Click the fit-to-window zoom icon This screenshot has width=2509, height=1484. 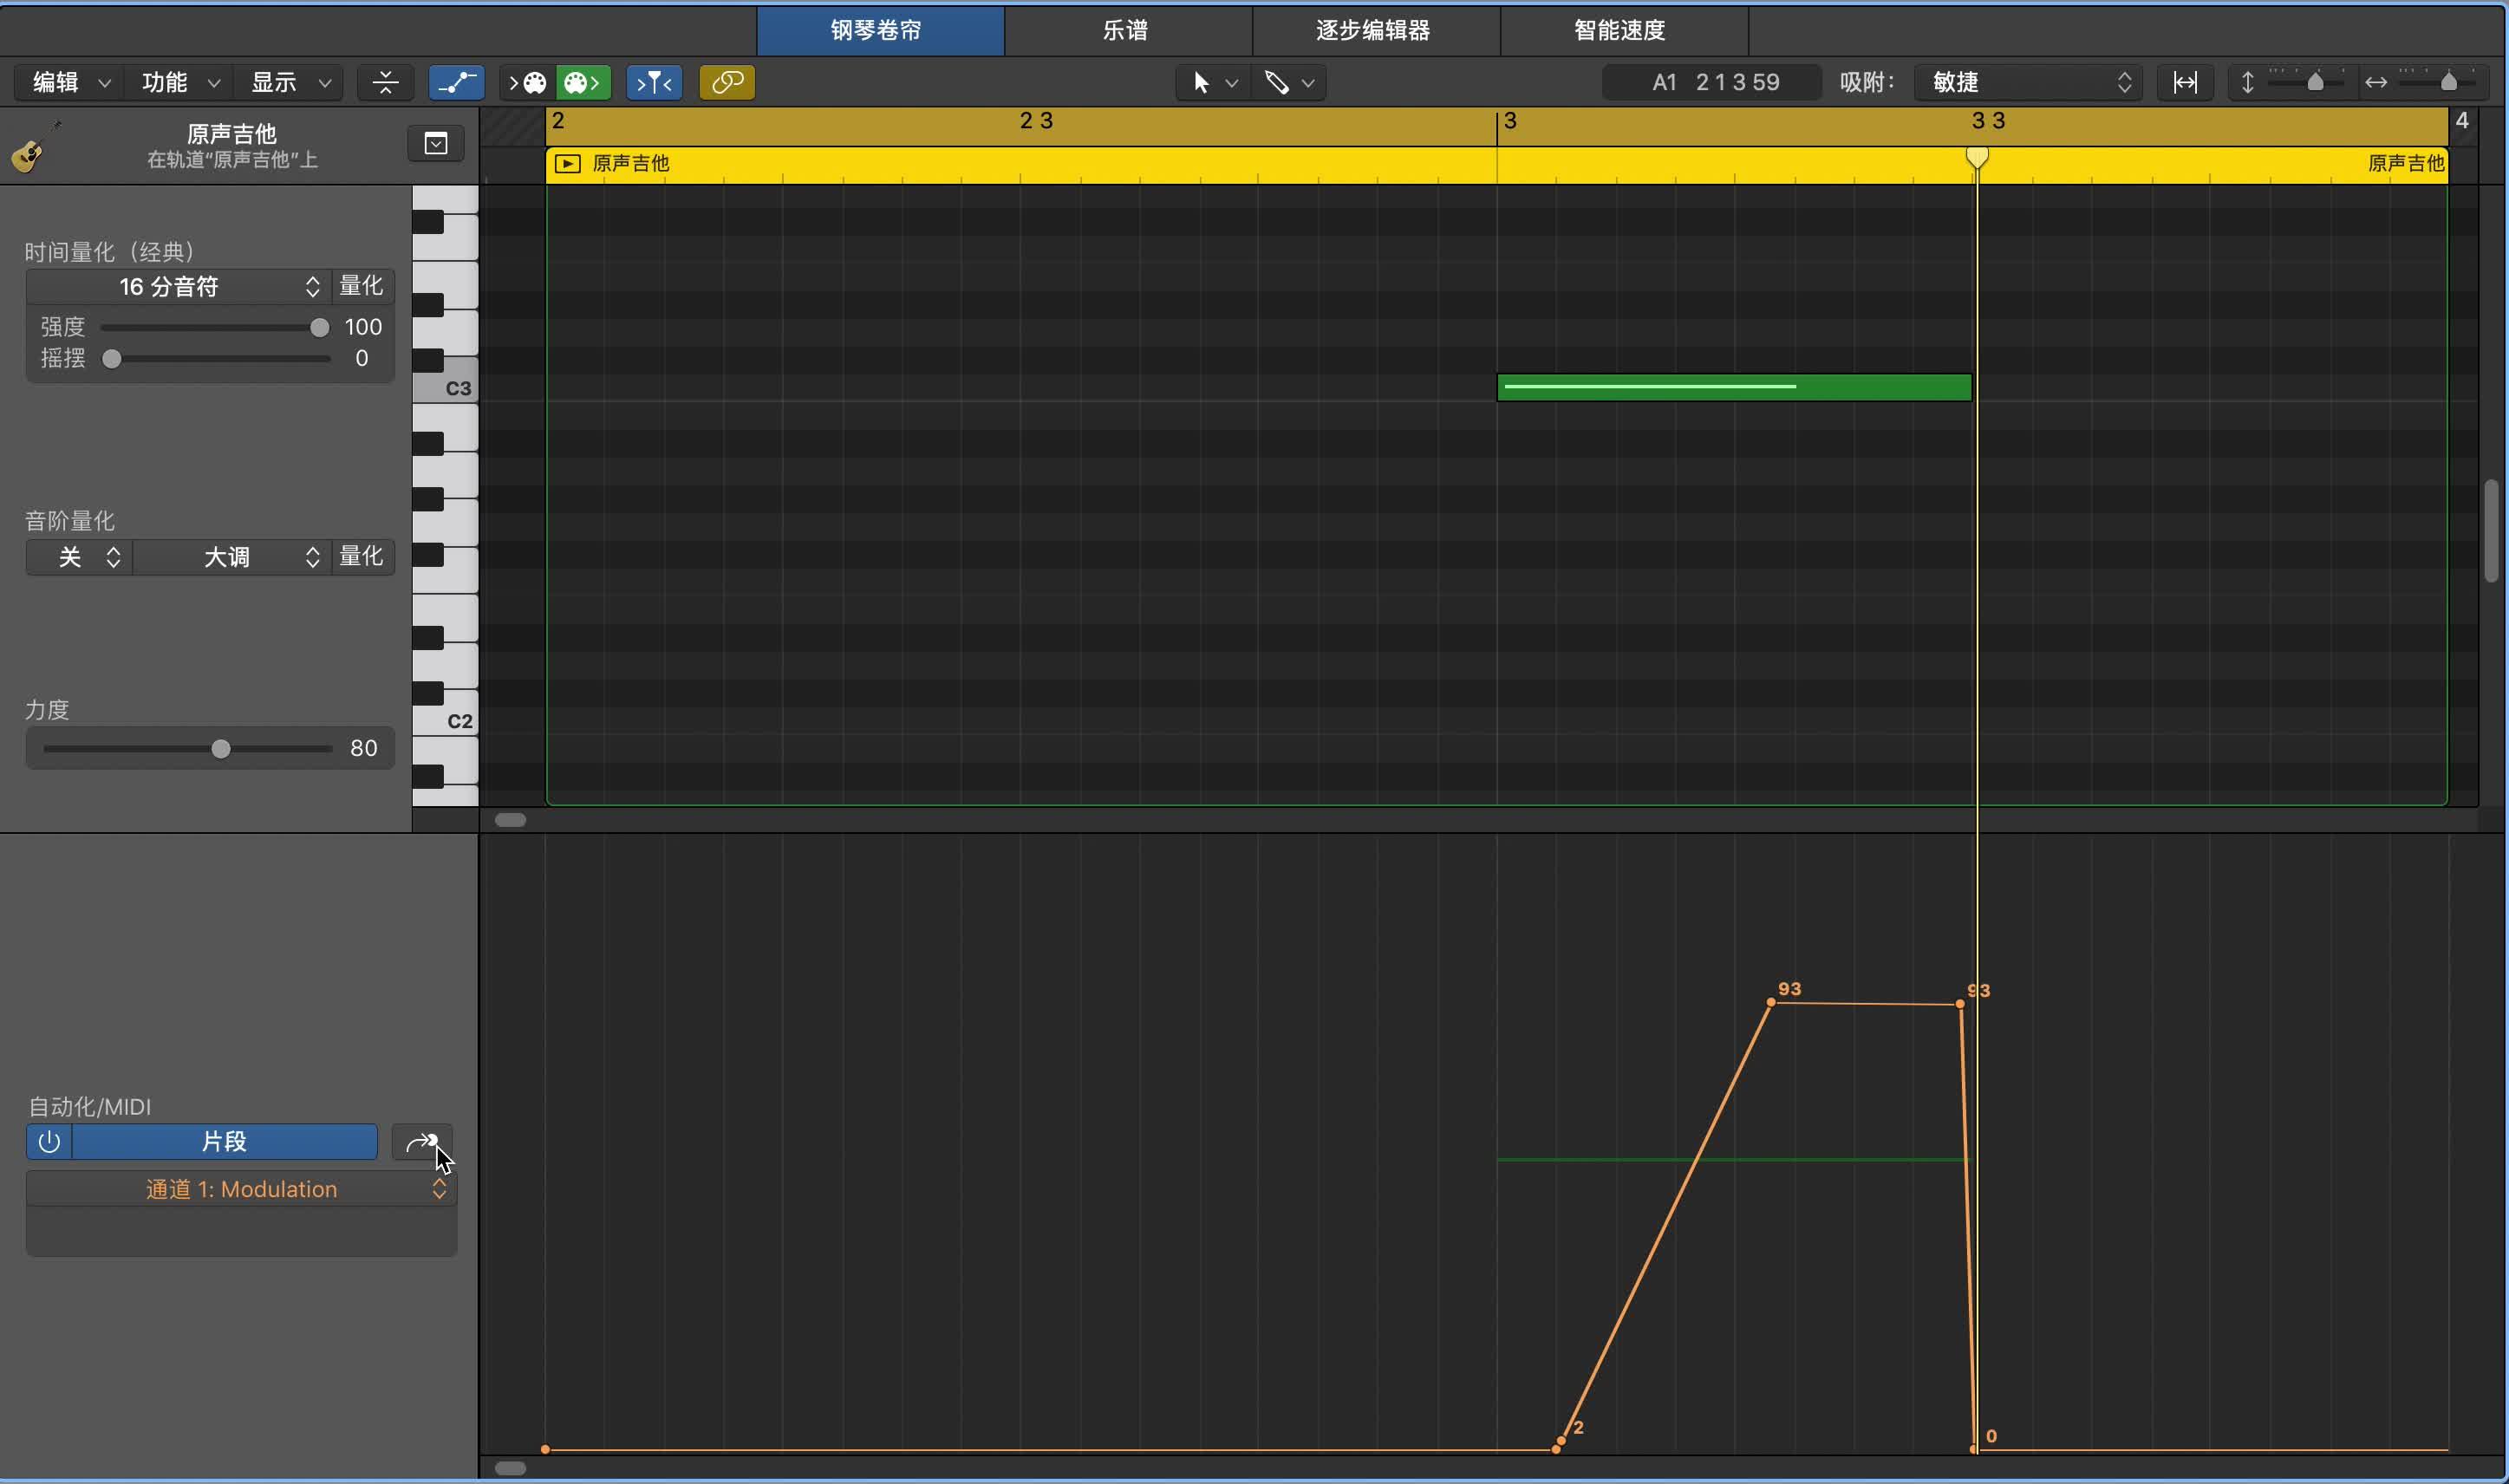tap(2186, 82)
